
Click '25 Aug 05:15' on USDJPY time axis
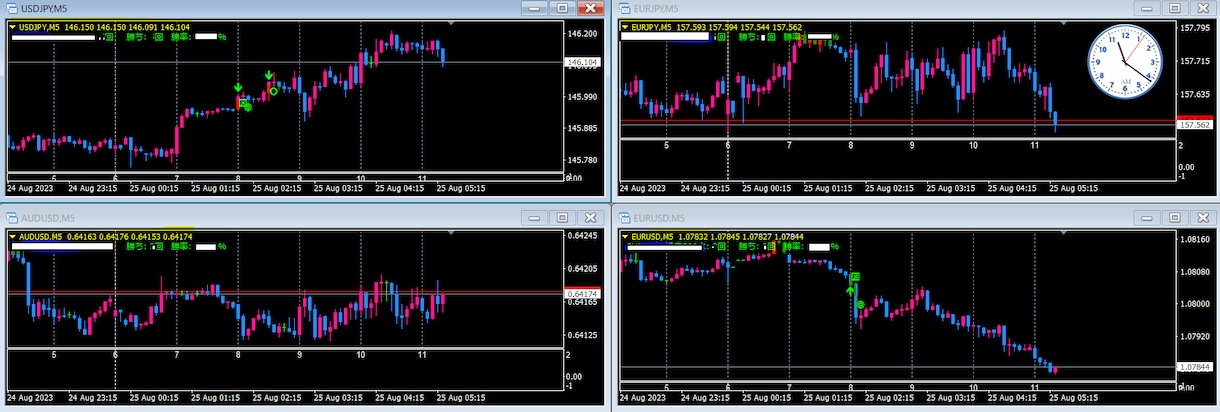(461, 187)
